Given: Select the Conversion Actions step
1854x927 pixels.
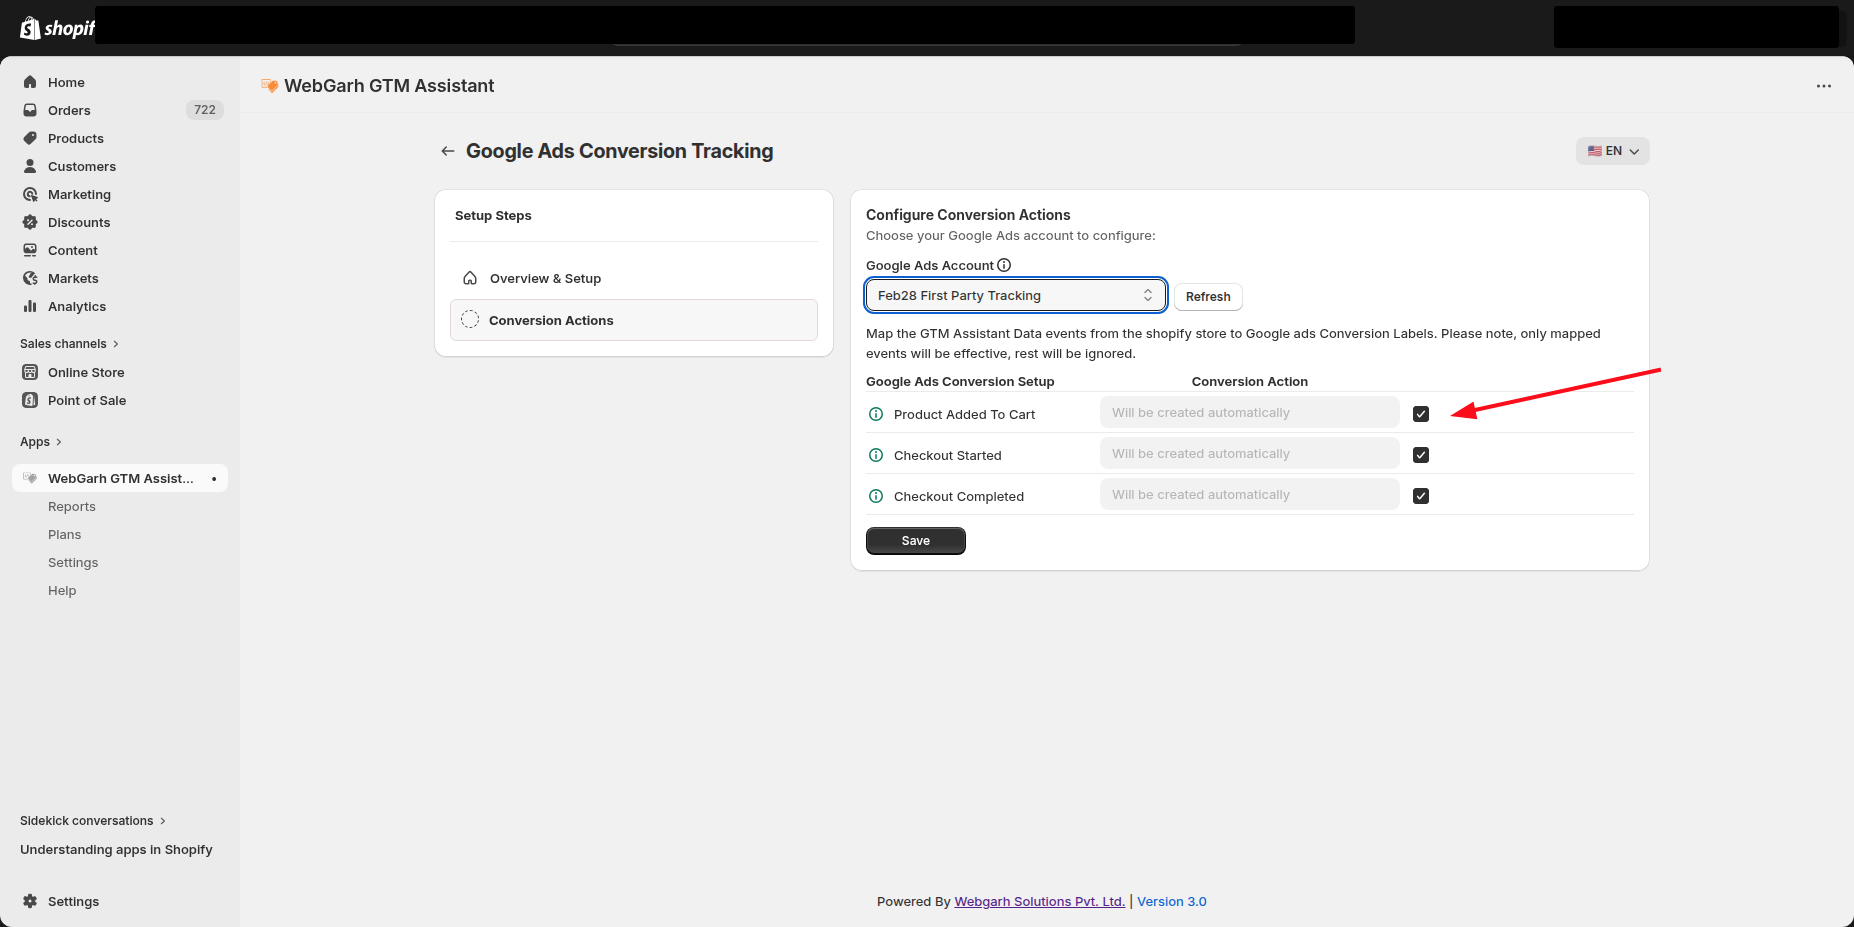Looking at the screenshot, I should point(634,320).
